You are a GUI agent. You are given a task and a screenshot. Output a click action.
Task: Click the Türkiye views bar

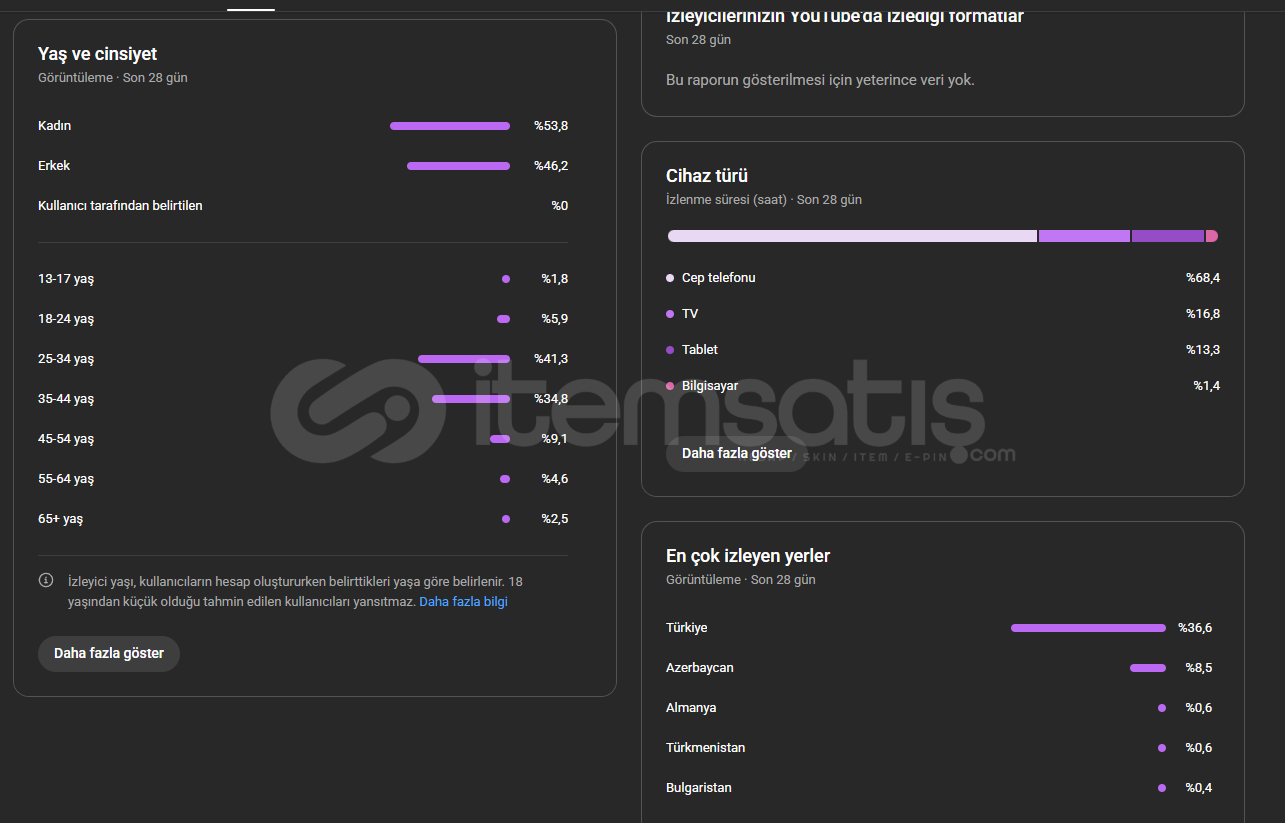[x=1088, y=628]
